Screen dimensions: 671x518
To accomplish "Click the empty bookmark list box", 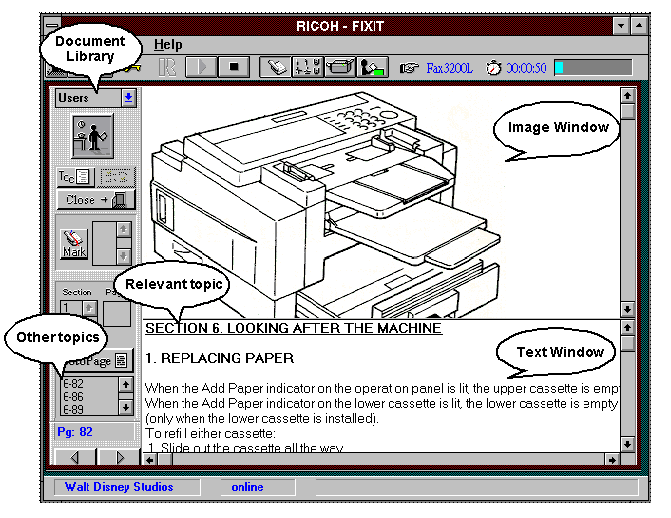I will 104,243.
